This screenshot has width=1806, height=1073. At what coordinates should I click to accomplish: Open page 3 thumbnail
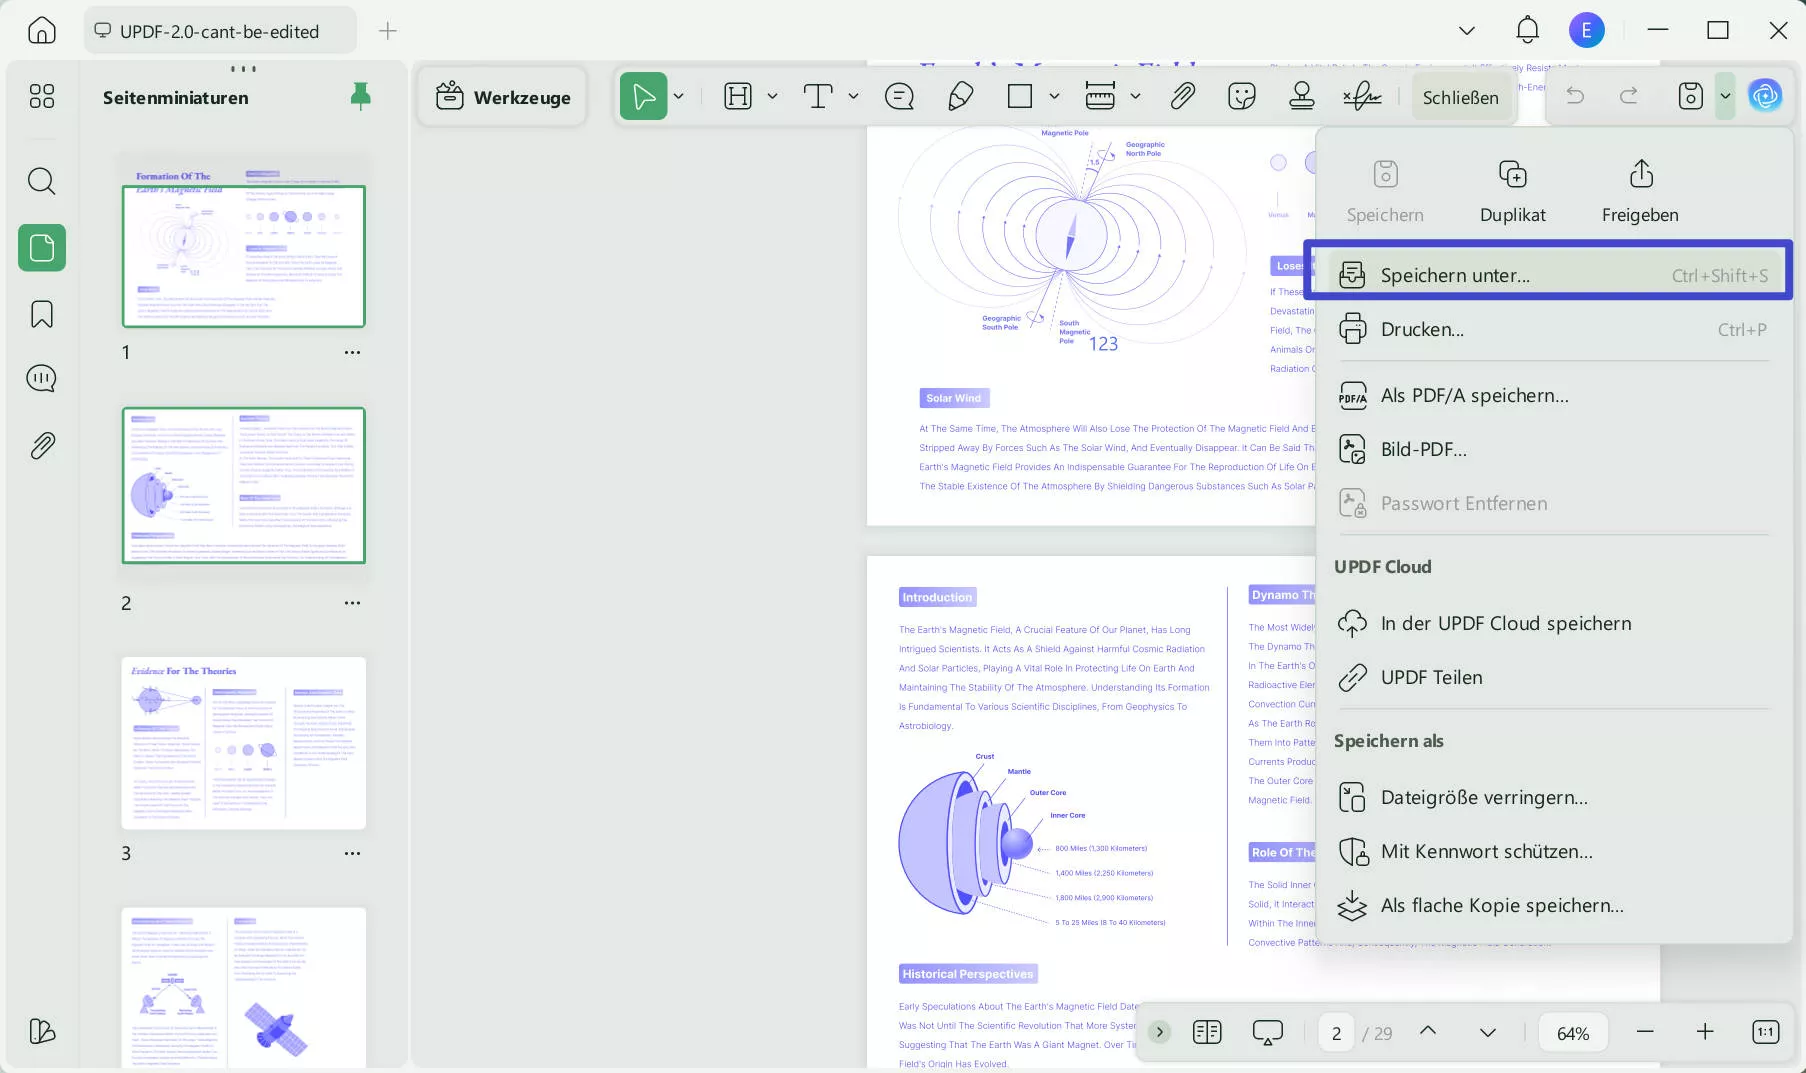tap(243, 743)
